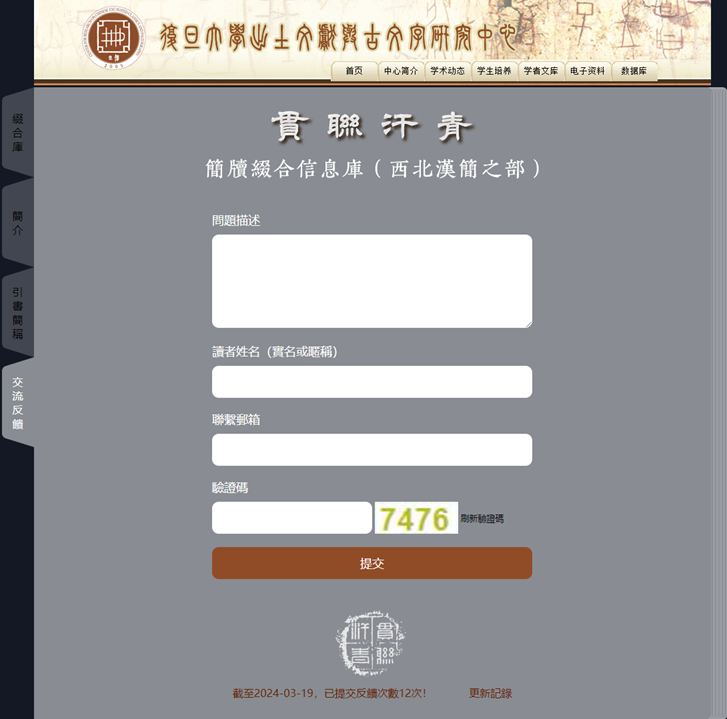Open the 电子资料 navigation tab

tap(587, 71)
